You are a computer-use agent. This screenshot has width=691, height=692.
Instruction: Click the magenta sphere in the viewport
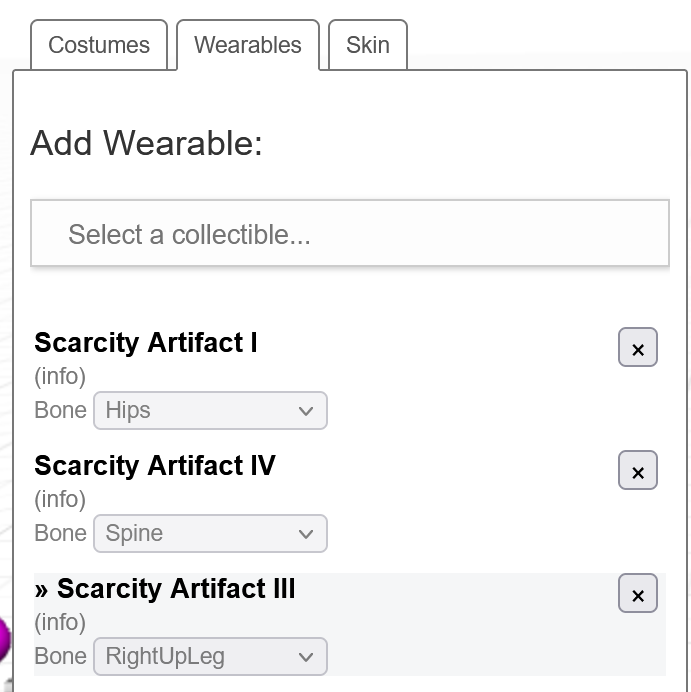coord(4,639)
